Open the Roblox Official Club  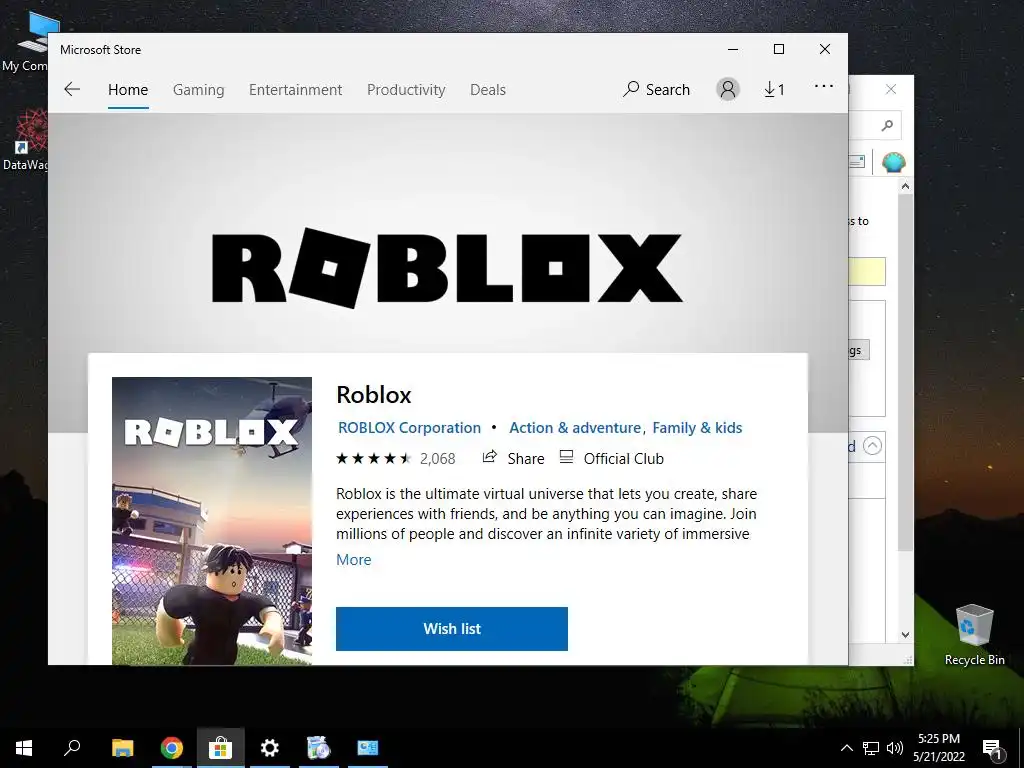[x=612, y=458]
